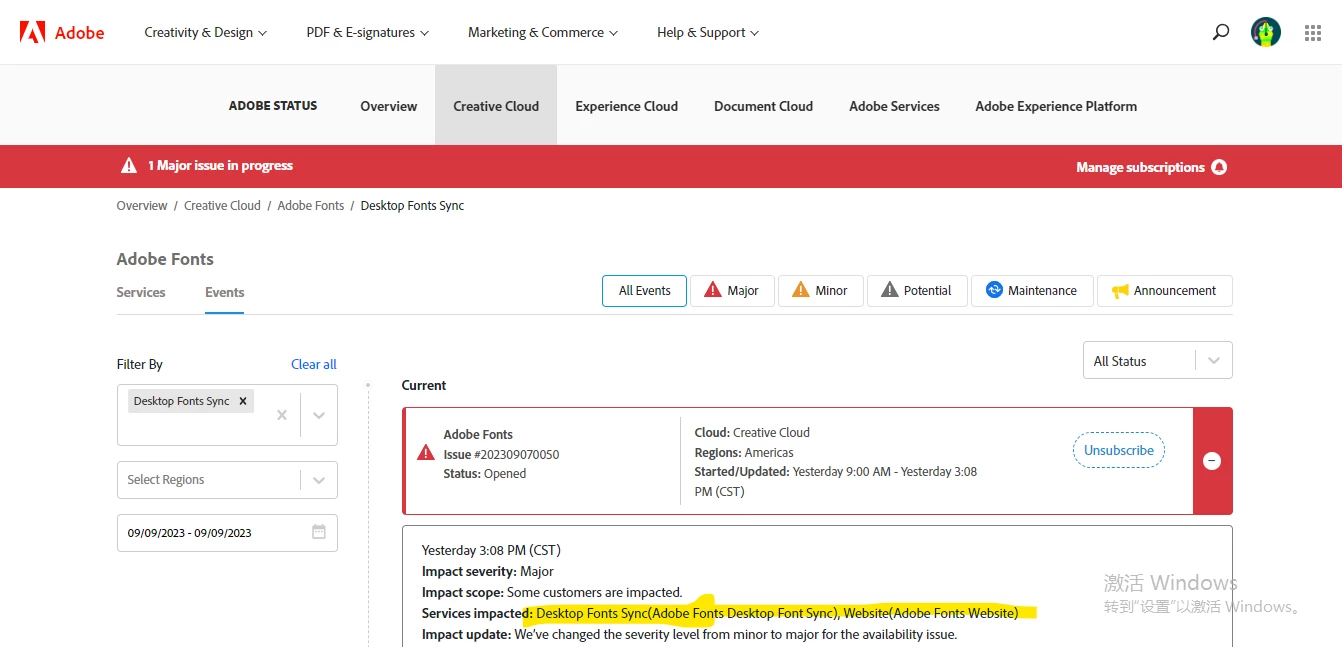Click the red warning icon on the issue card
The image size is (1342, 647).
click(x=426, y=453)
